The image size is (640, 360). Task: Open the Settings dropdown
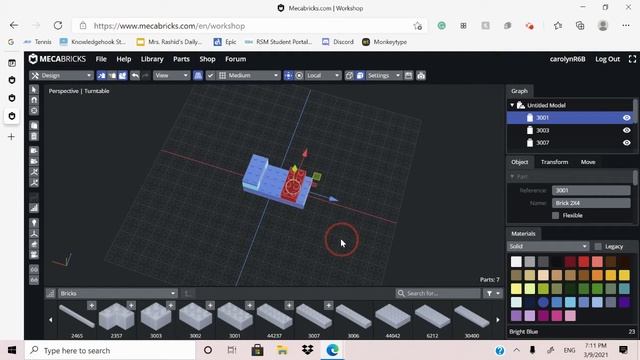click(x=384, y=76)
